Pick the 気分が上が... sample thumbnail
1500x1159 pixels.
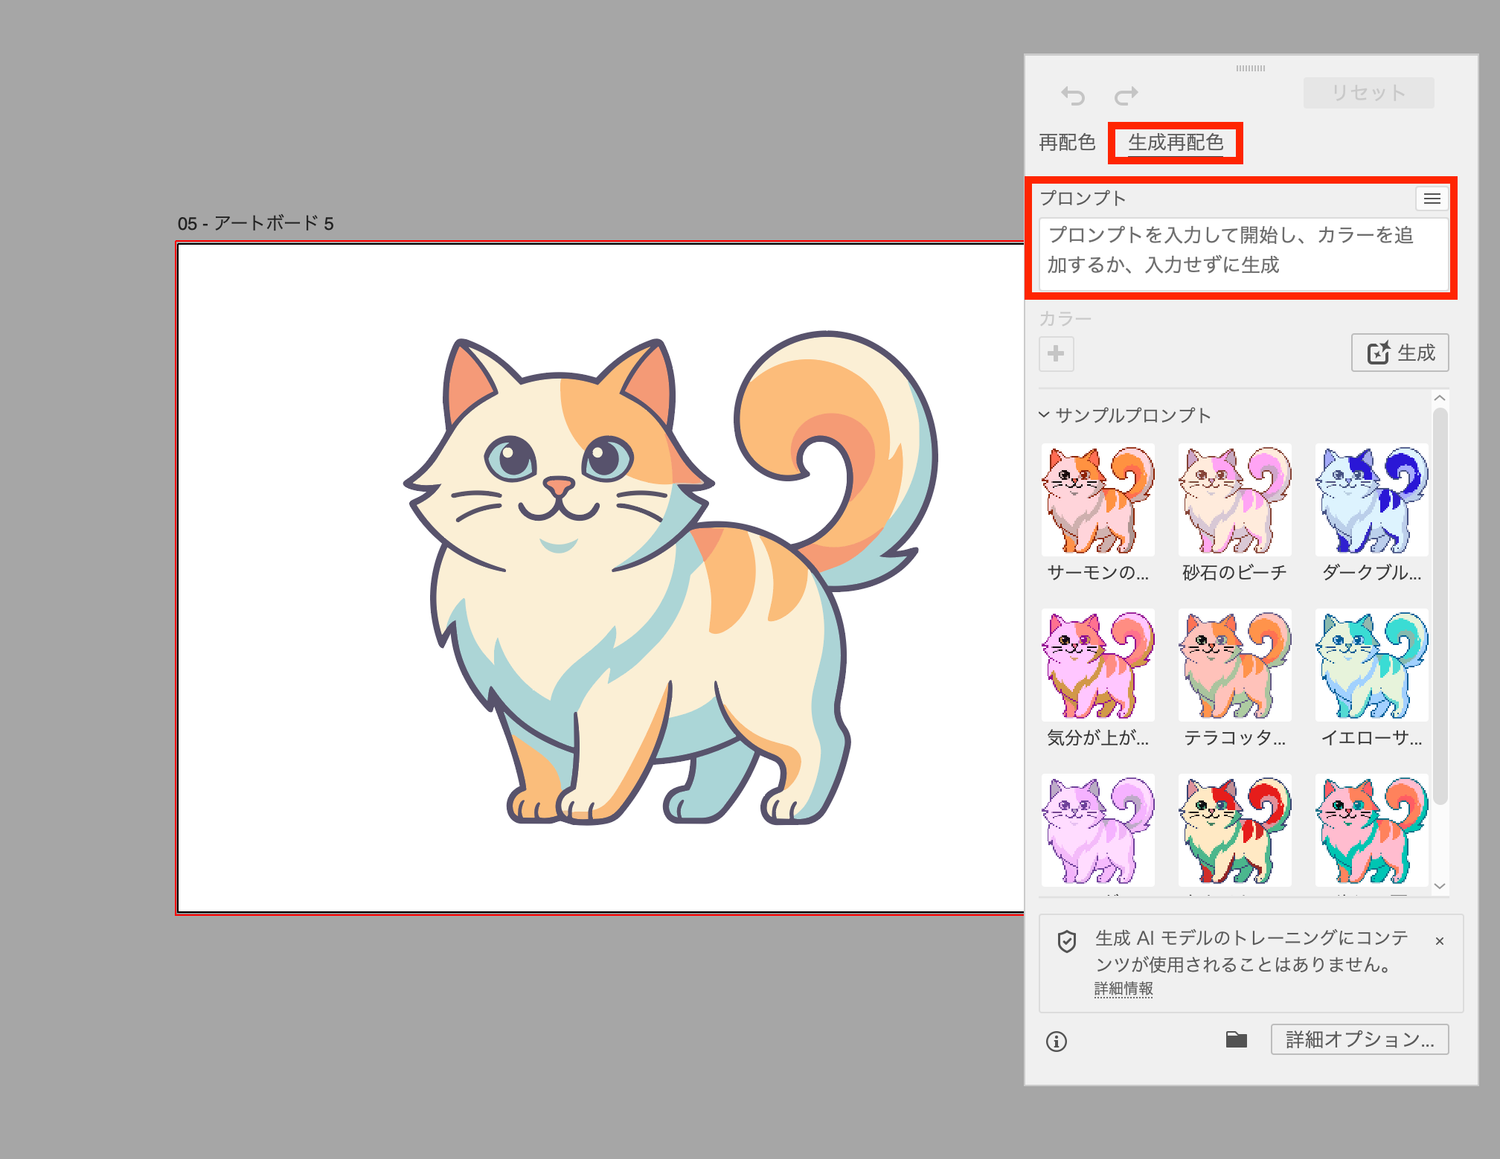click(1098, 665)
